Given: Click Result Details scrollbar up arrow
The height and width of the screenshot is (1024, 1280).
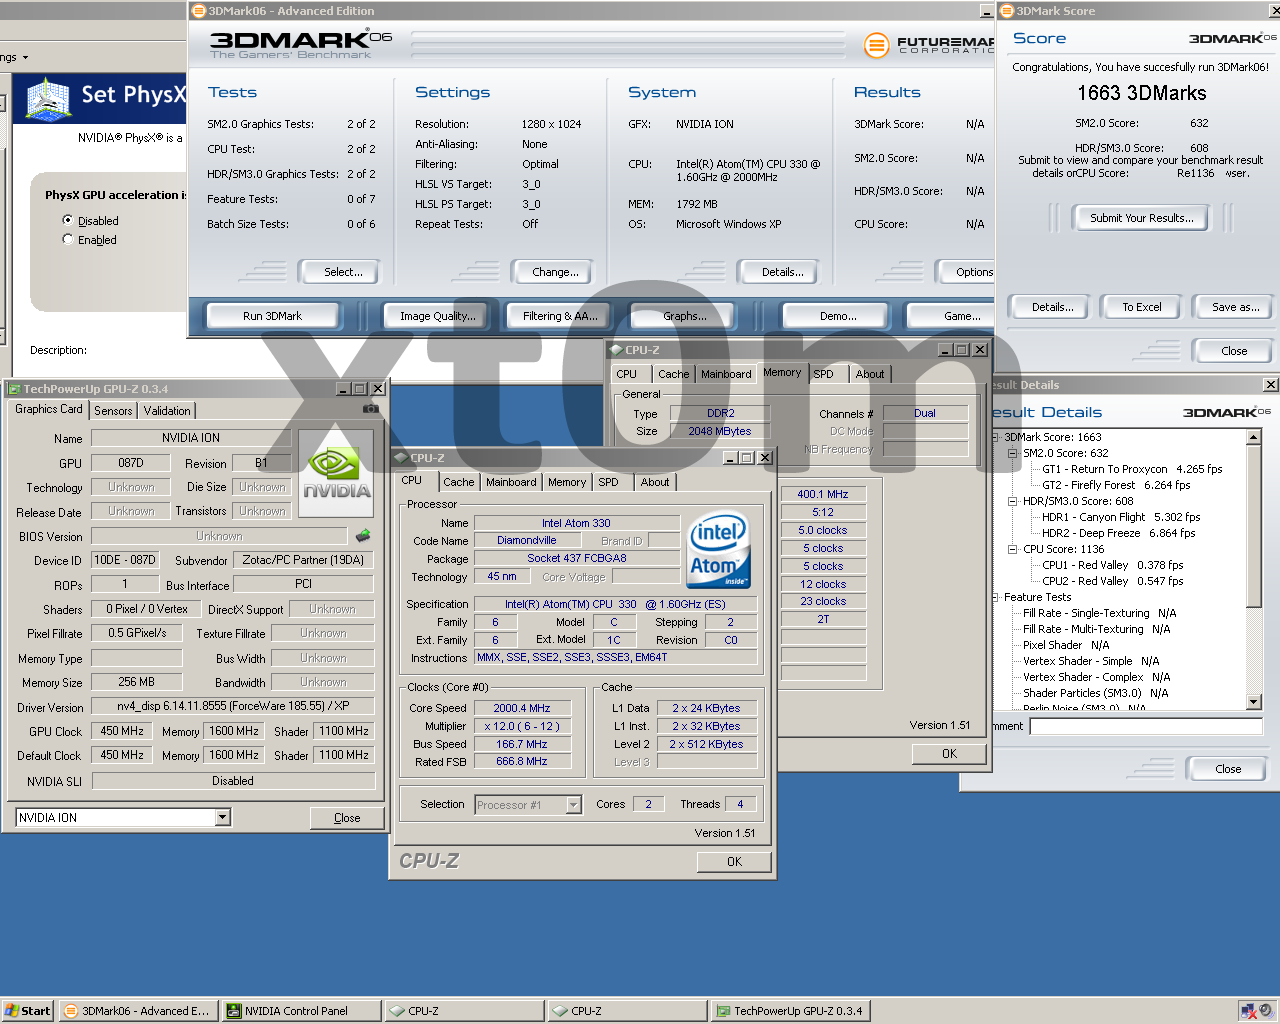Looking at the screenshot, I should 1254,437.
